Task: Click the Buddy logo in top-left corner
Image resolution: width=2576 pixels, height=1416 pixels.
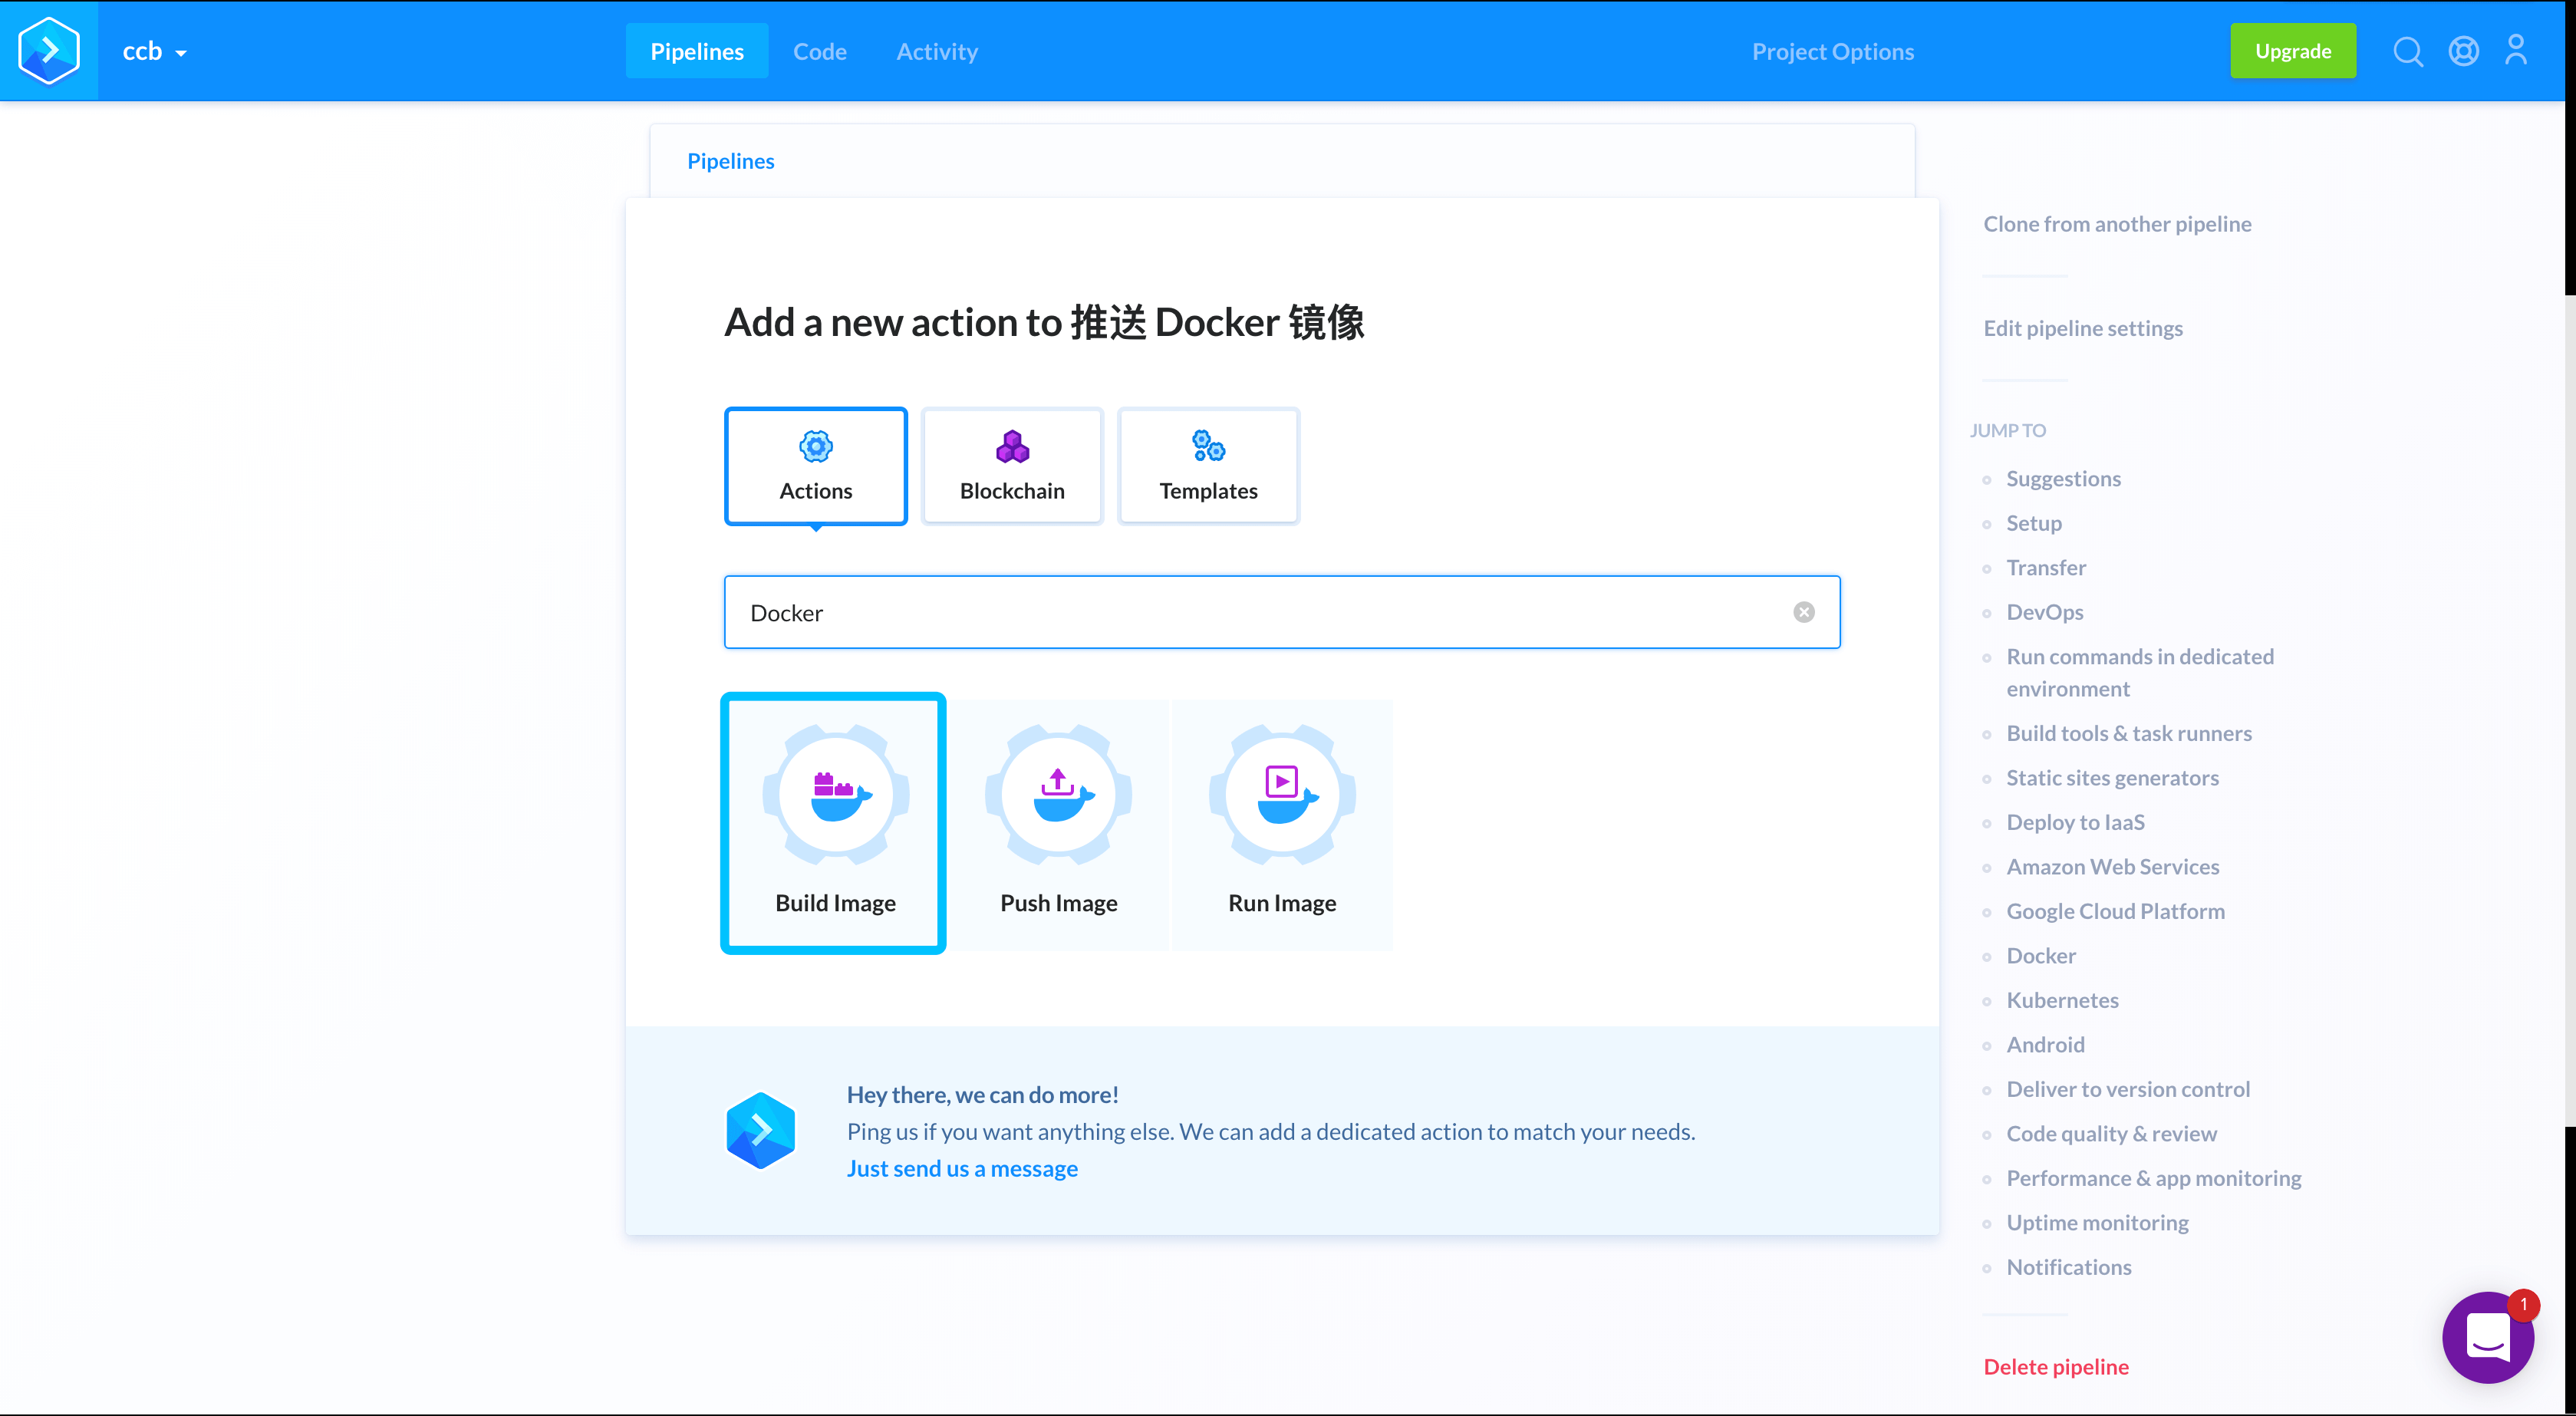Action: pyautogui.click(x=48, y=50)
